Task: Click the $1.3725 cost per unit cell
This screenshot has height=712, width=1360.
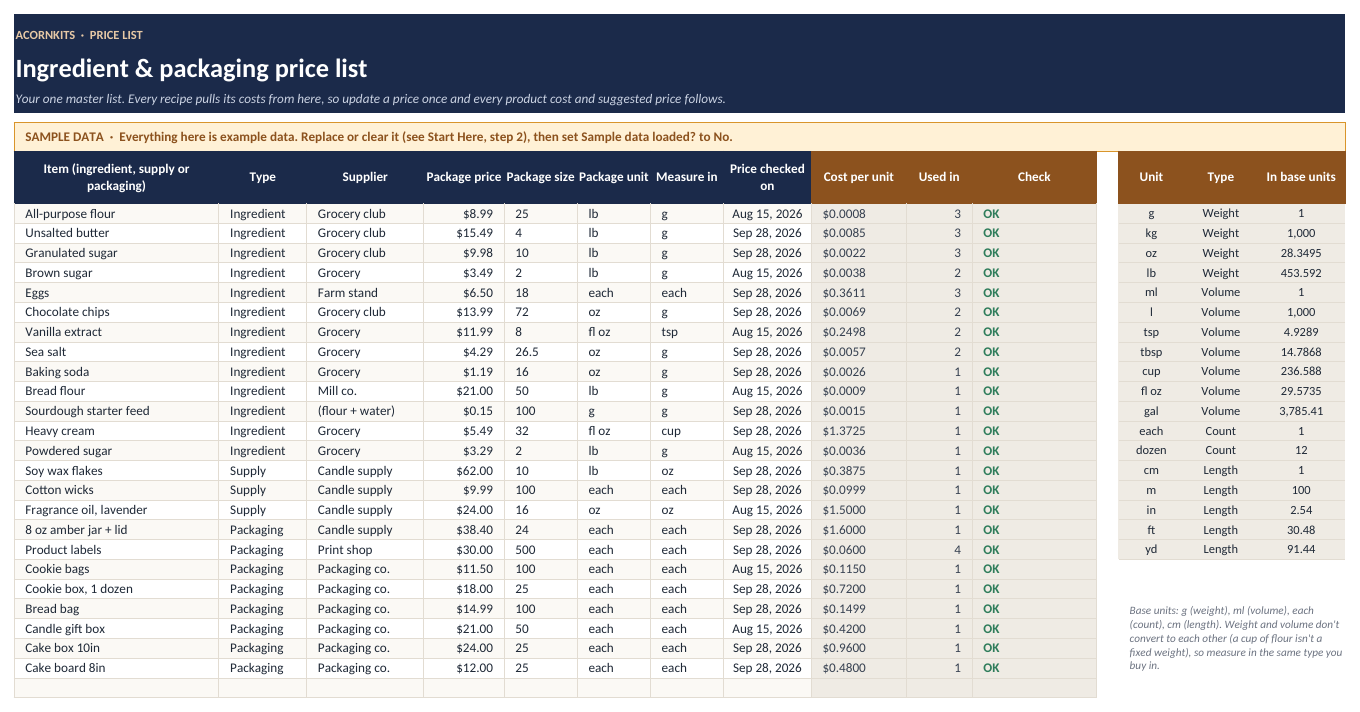Action: tap(859, 431)
